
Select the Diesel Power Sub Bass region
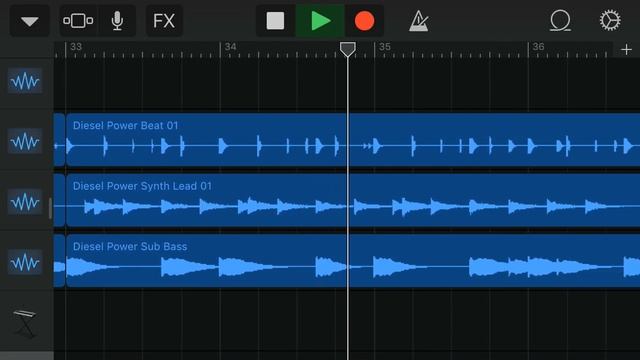[353, 261]
